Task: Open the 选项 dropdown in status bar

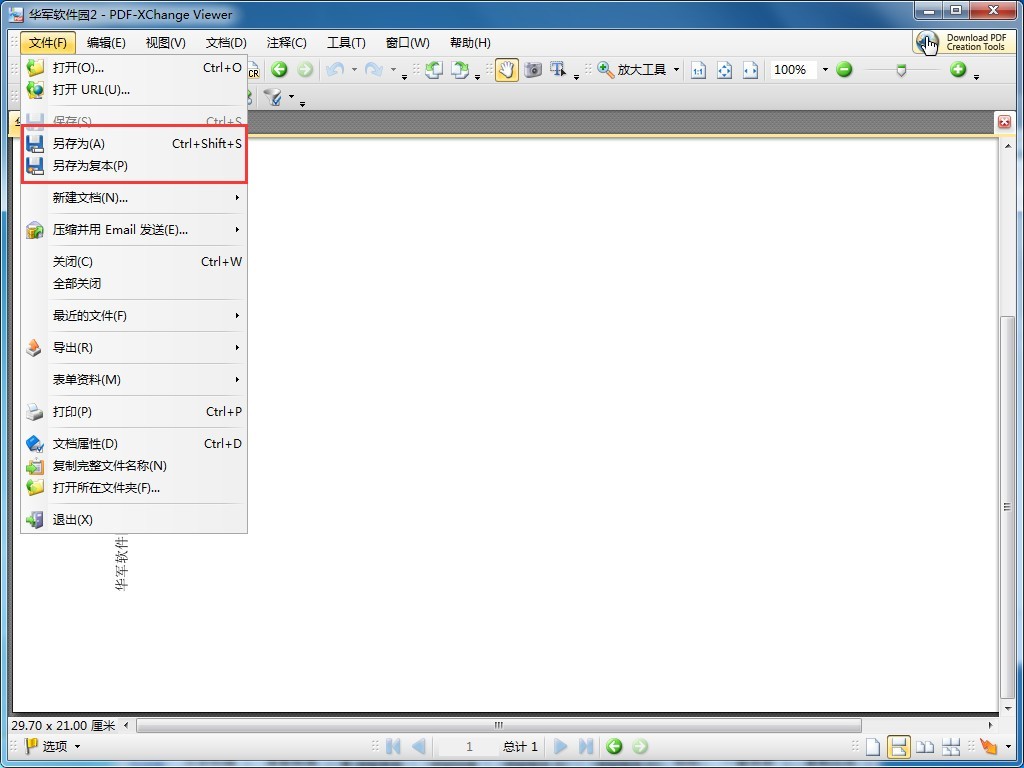Action: pos(77,747)
